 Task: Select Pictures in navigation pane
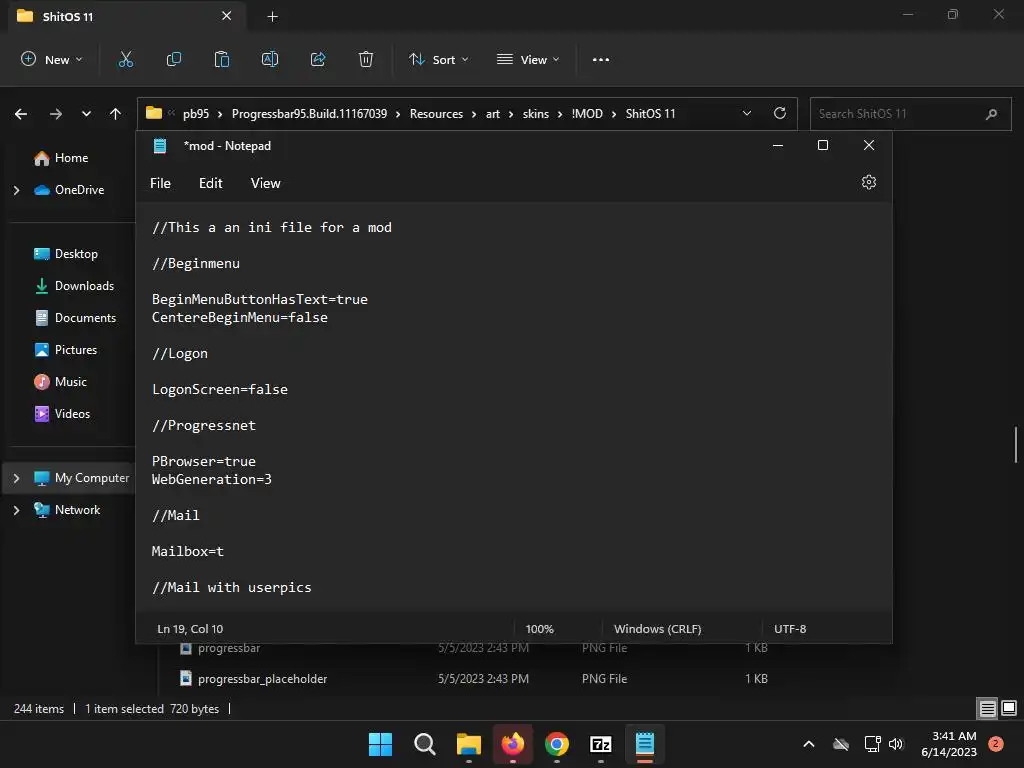(65, 350)
